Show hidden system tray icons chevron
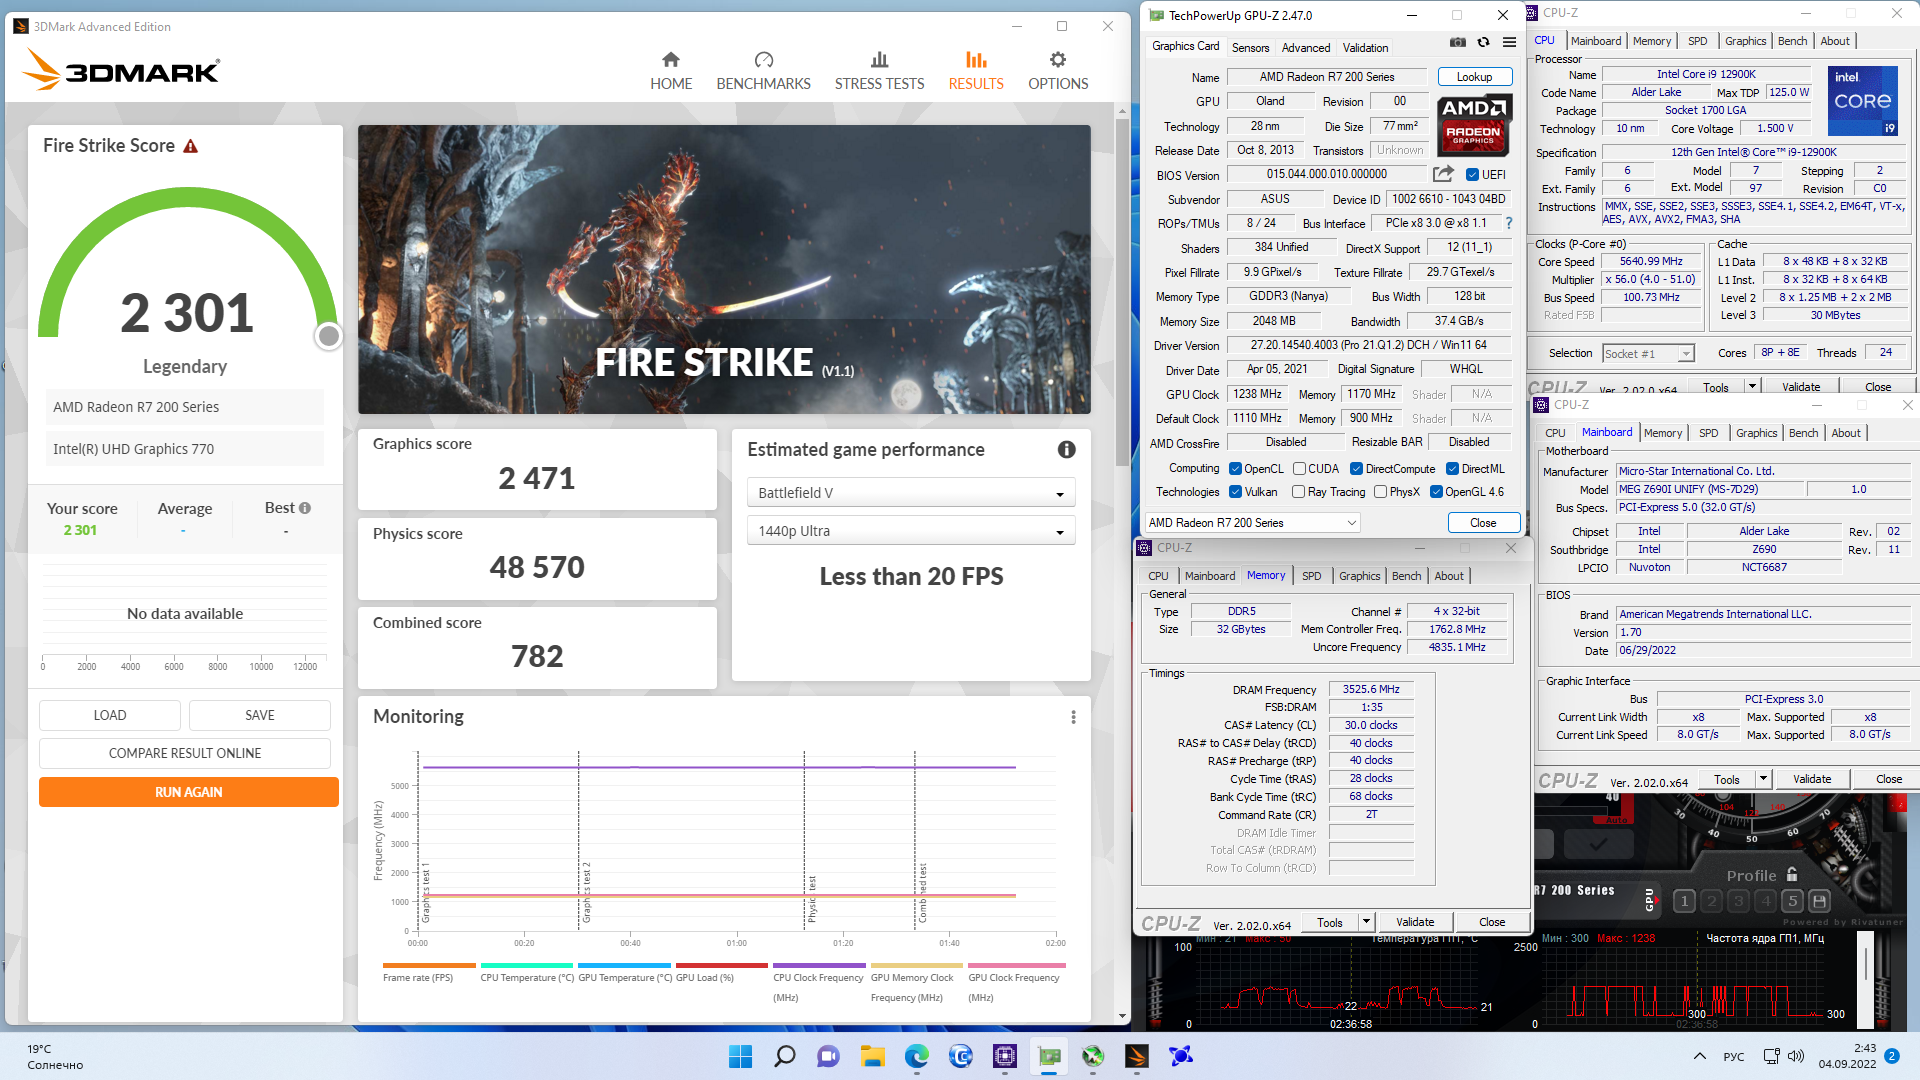 (x=1700, y=1056)
